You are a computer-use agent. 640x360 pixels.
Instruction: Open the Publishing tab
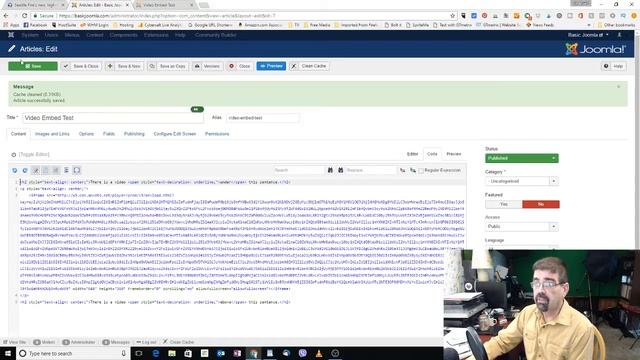(134, 134)
